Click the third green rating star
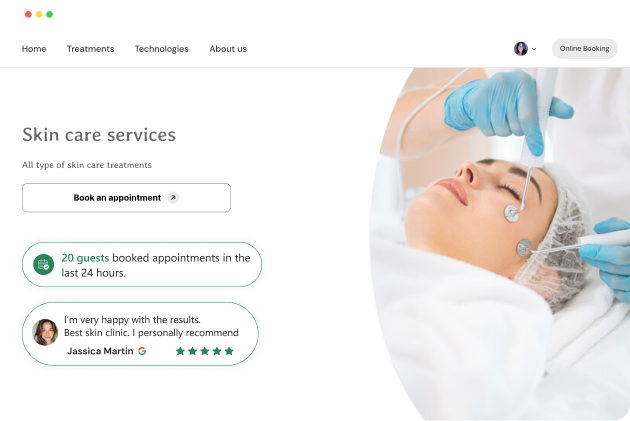This screenshot has height=421, width=630. pos(205,351)
